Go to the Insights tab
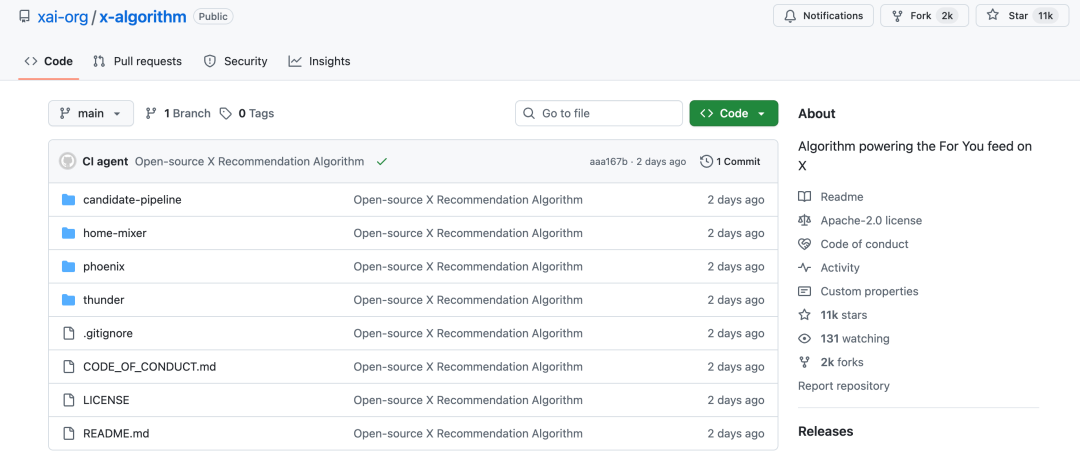The height and width of the screenshot is (457, 1080). [319, 61]
